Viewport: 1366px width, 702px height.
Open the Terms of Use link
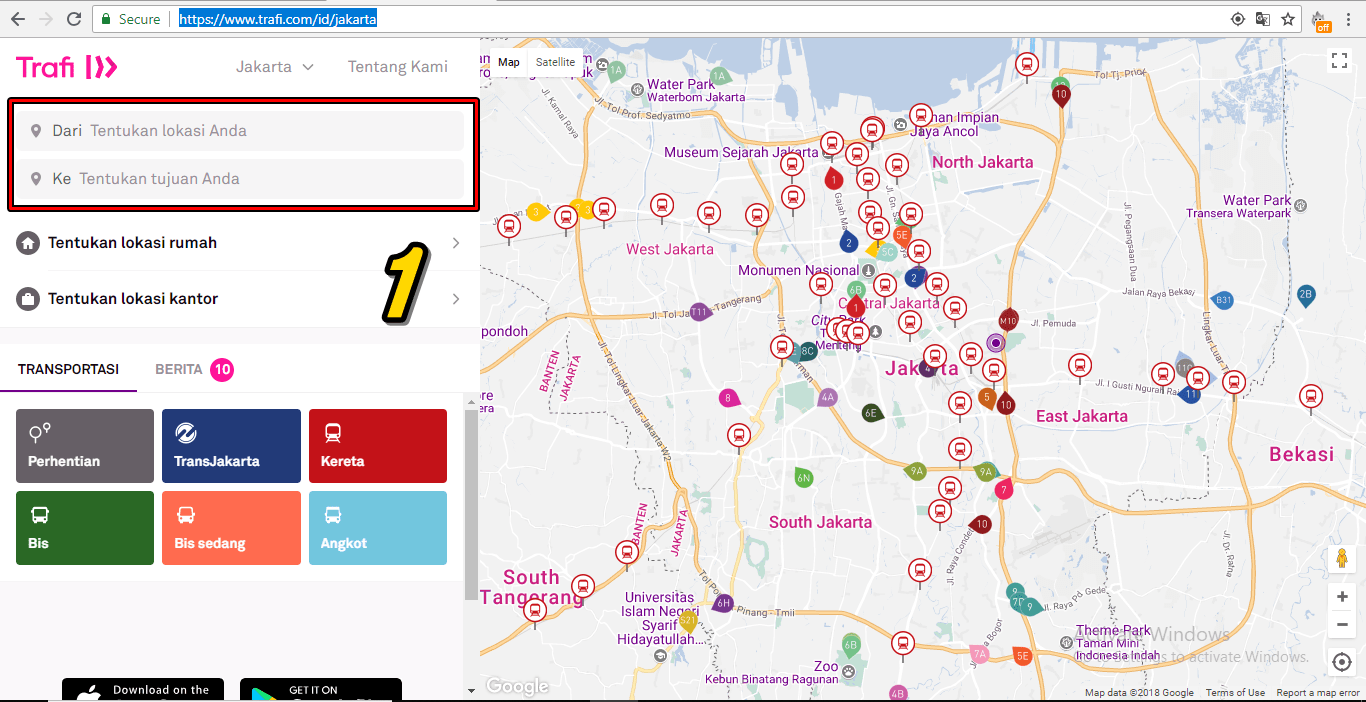click(1235, 693)
